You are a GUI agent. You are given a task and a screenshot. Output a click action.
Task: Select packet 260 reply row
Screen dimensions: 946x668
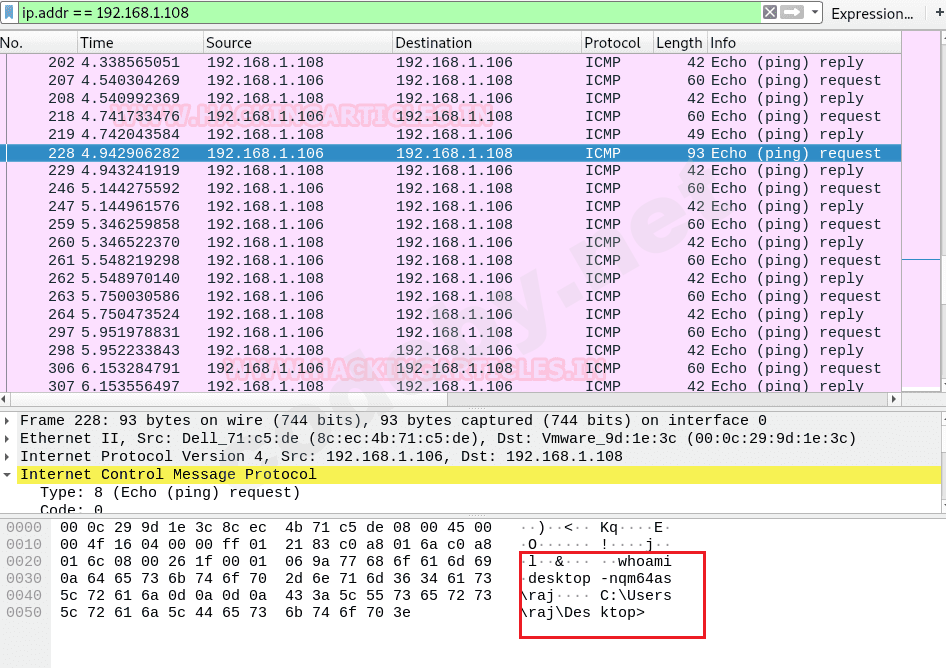[x=452, y=243]
